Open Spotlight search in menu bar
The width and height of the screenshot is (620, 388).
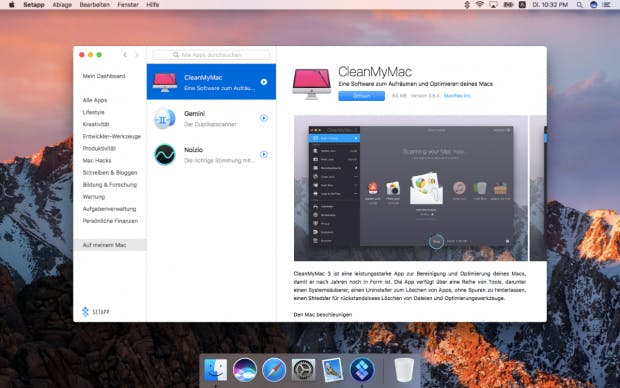click(580, 5)
